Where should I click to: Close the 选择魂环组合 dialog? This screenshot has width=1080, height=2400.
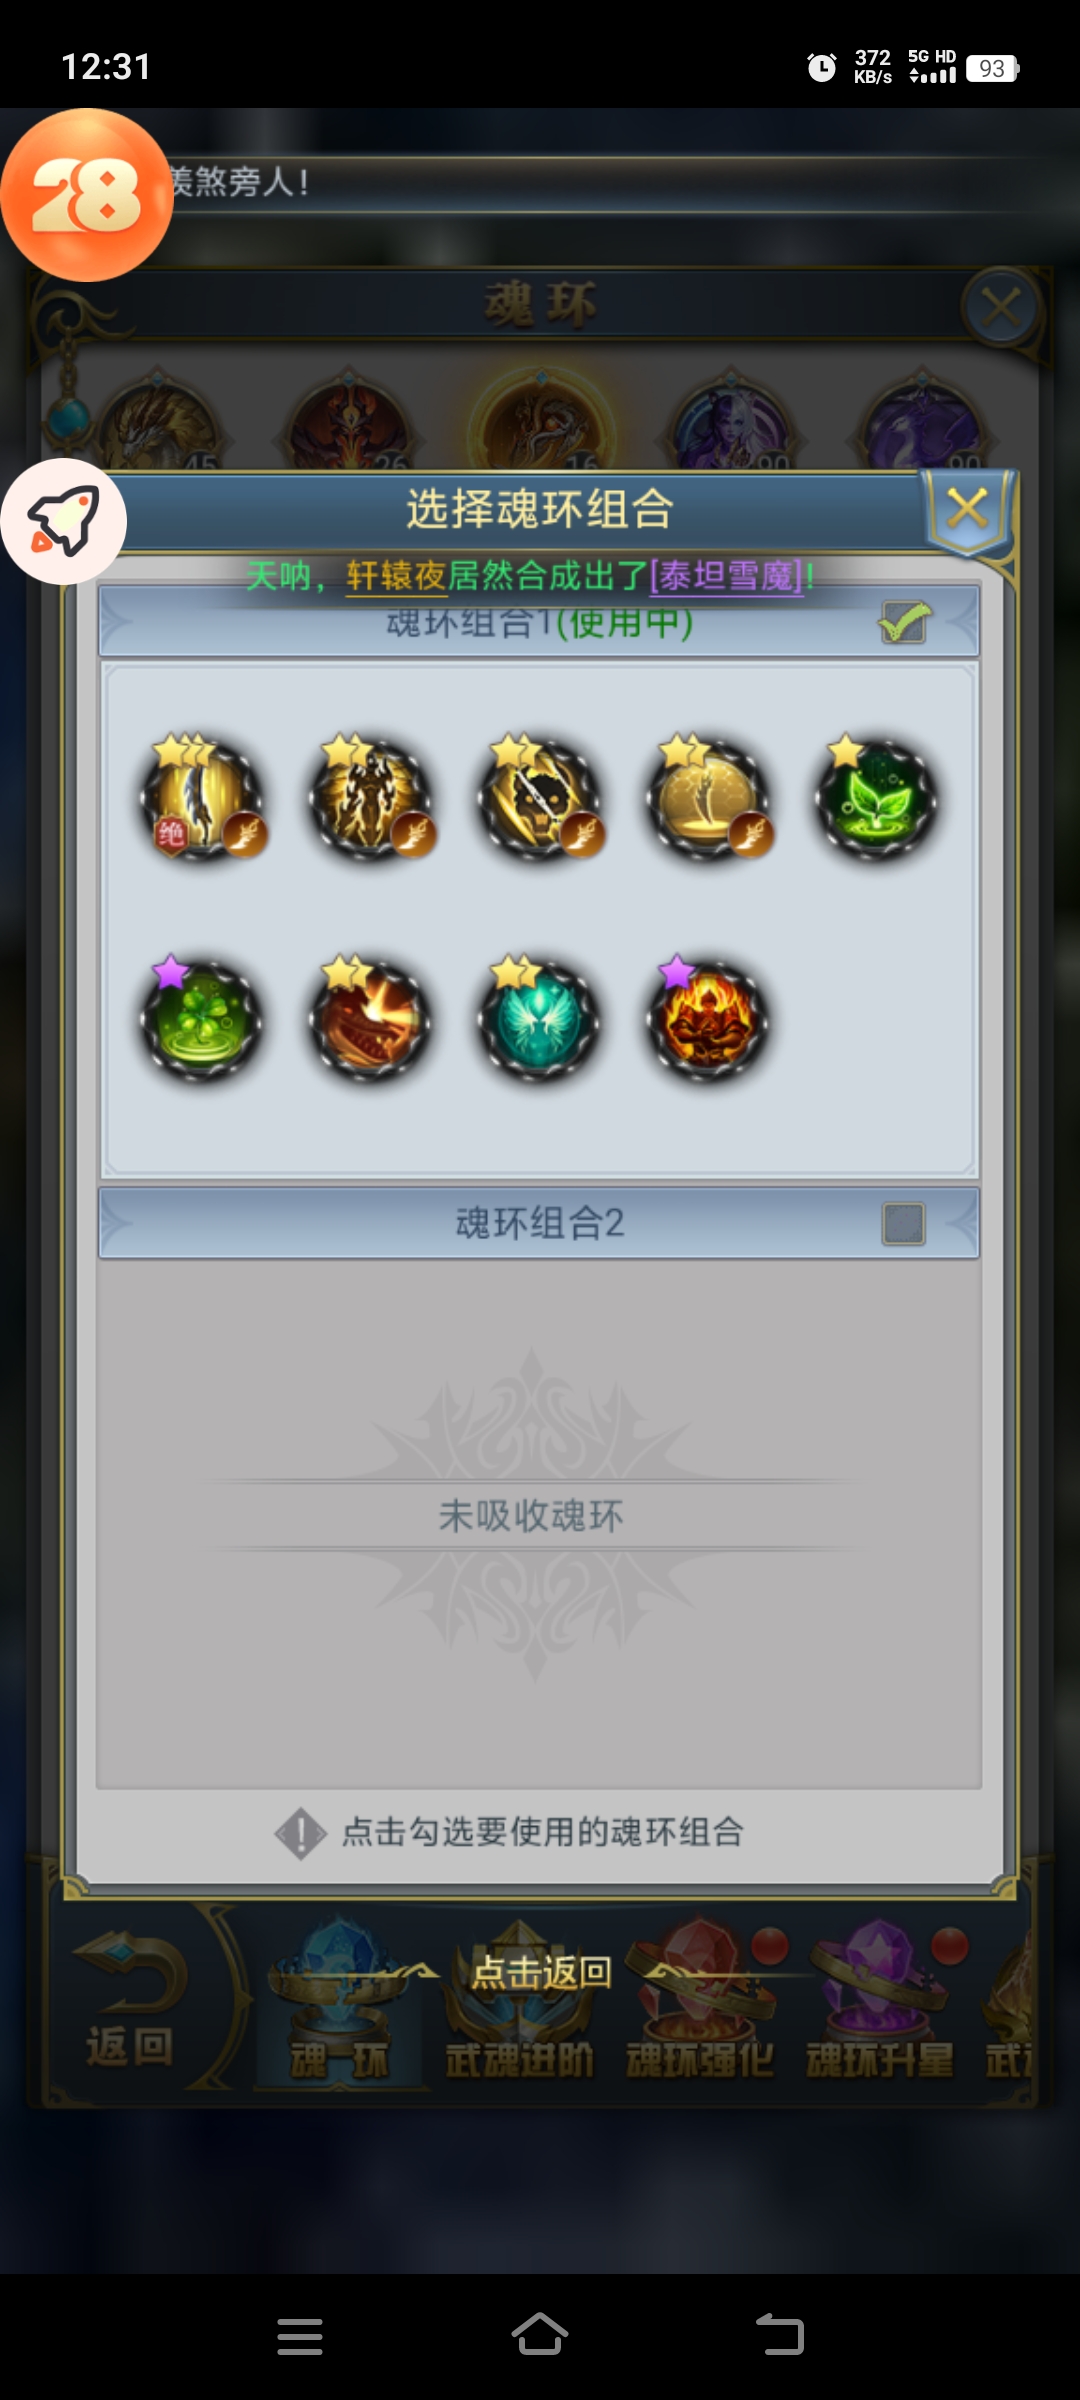tap(967, 509)
